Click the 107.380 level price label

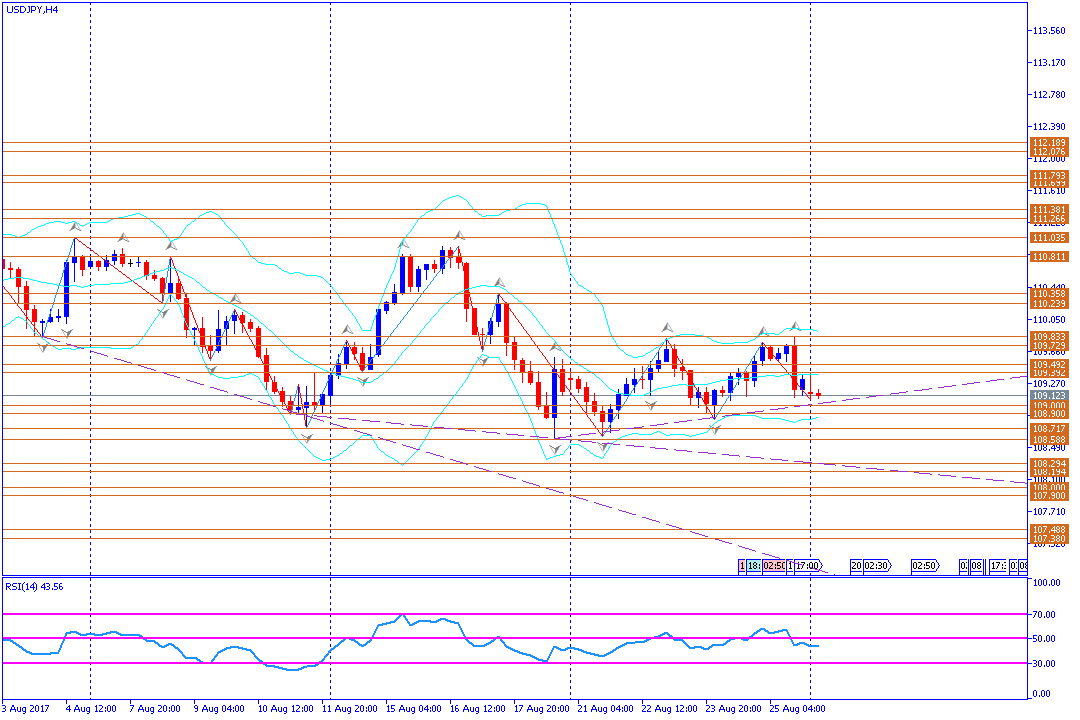click(1049, 539)
